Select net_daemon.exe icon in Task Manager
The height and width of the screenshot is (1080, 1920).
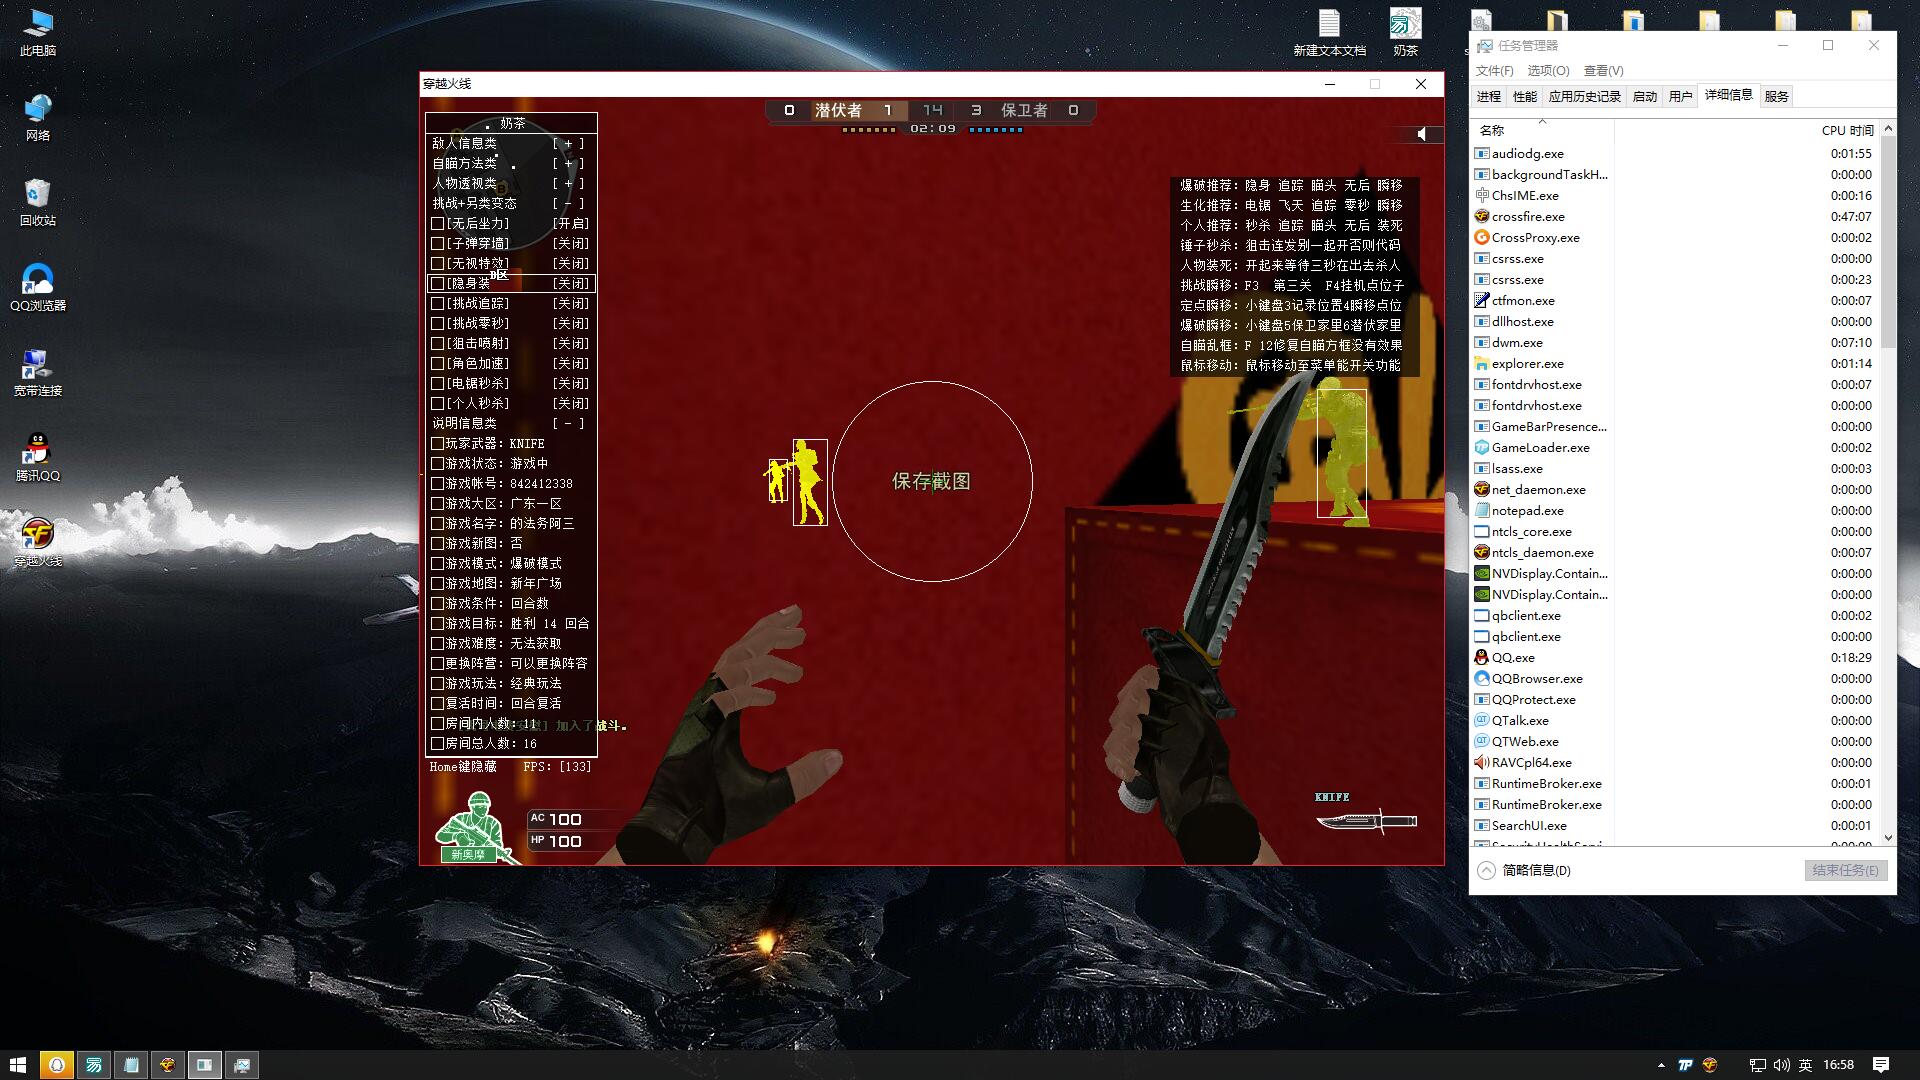coord(1482,489)
